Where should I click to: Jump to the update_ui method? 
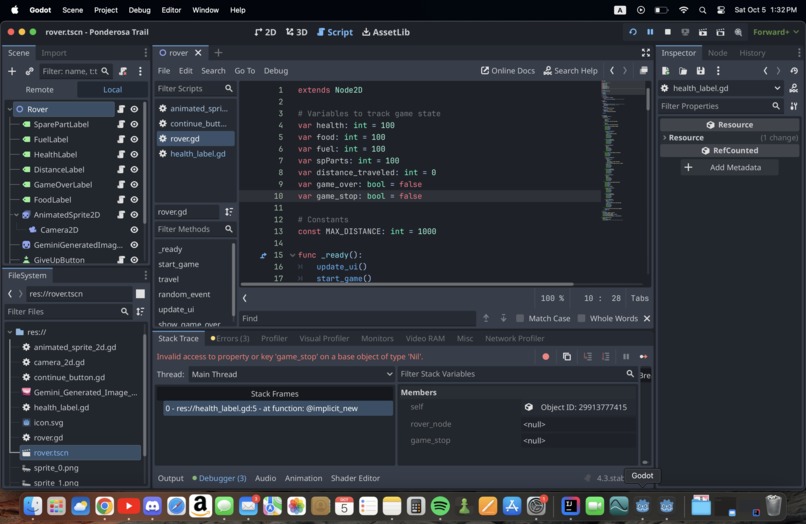(x=176, y=309)
